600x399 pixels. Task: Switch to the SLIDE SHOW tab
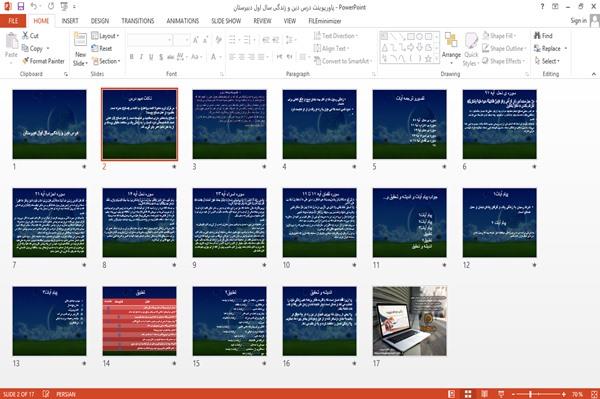(226, 21)
